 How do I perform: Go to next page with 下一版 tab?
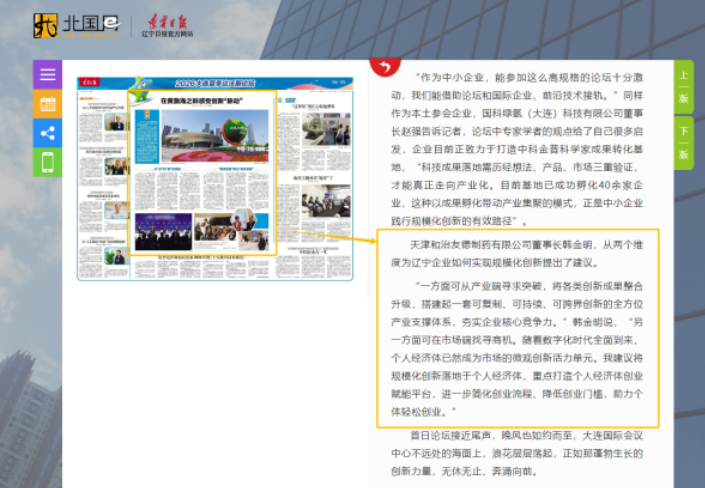(683, 143)
